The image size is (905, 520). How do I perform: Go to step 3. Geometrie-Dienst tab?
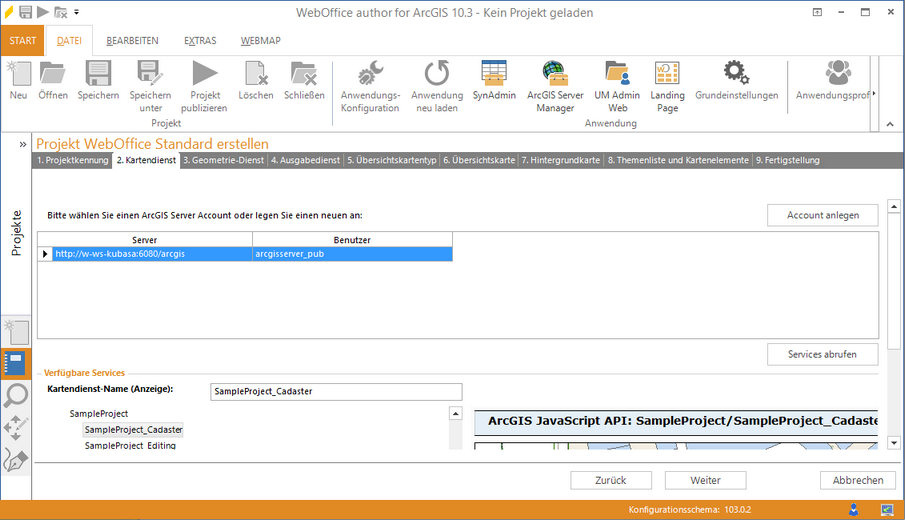223,160
